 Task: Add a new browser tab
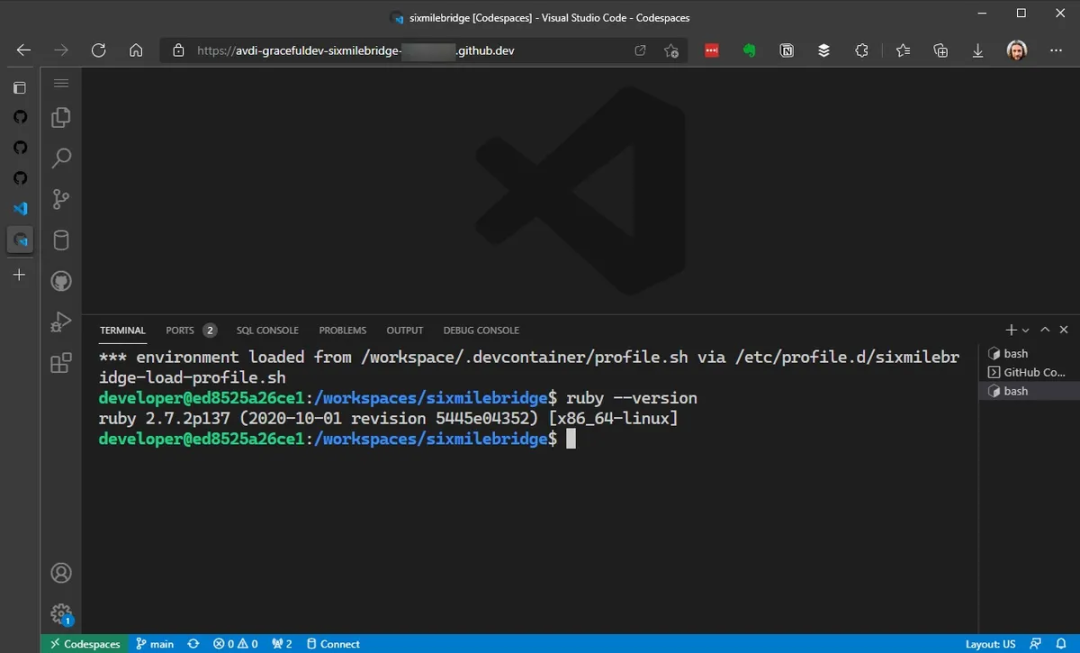19,275
